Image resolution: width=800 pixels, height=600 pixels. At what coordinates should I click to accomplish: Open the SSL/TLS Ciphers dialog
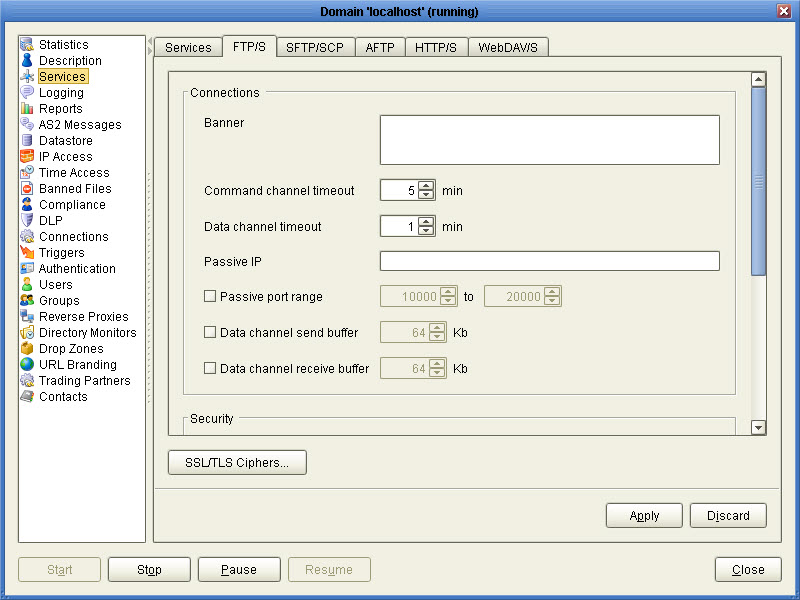(236, 462)
